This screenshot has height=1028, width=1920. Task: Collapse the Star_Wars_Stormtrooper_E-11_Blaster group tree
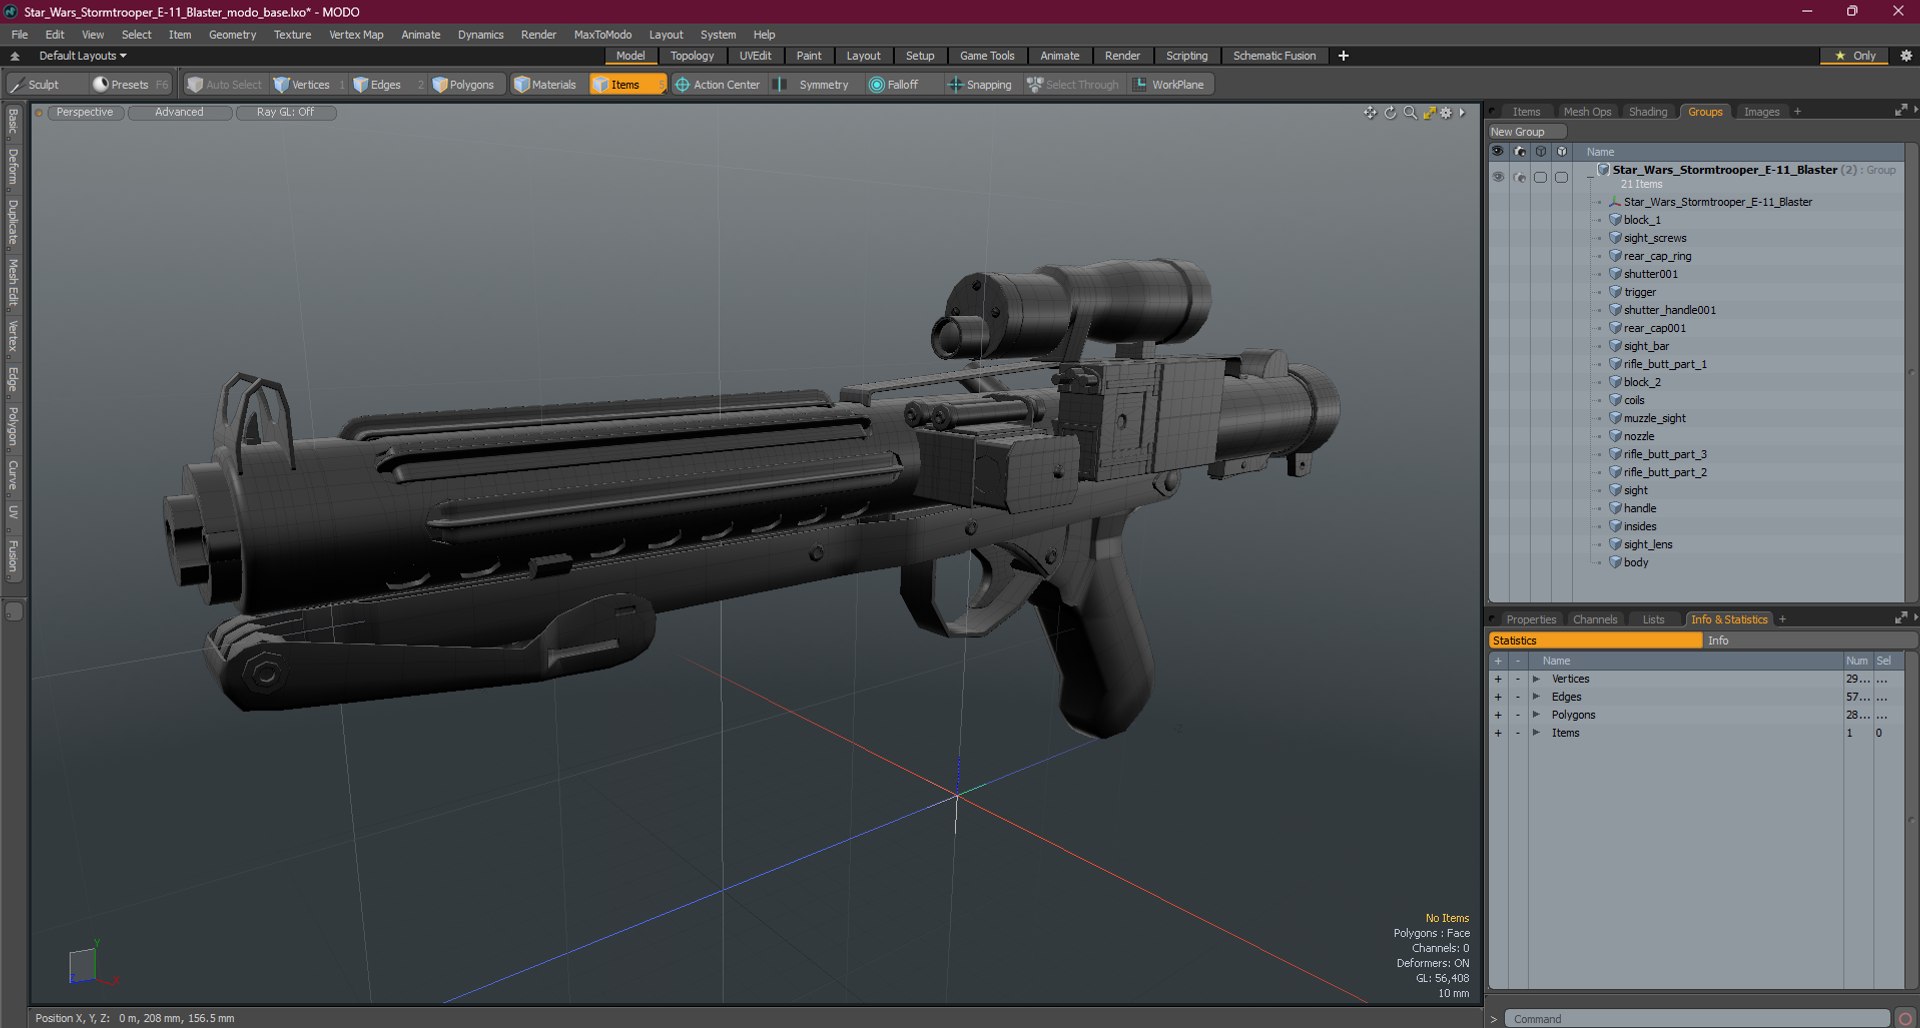[x=1591, y=176]
